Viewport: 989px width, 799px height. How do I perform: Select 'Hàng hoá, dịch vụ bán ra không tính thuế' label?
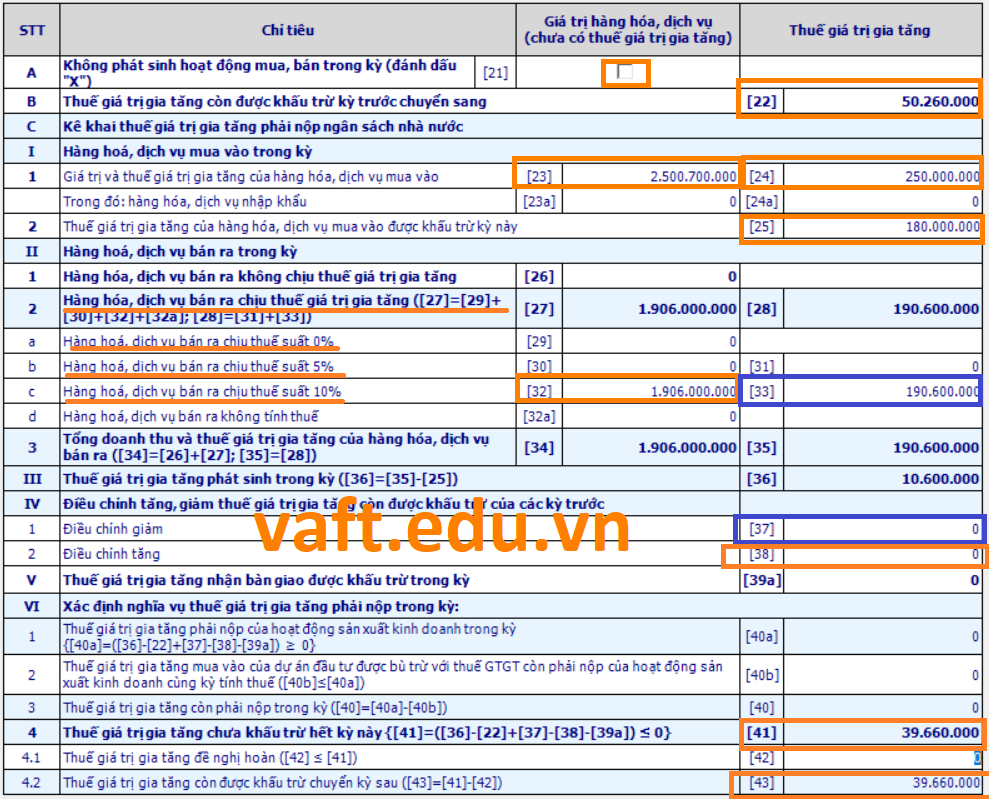tap(190, 416)
